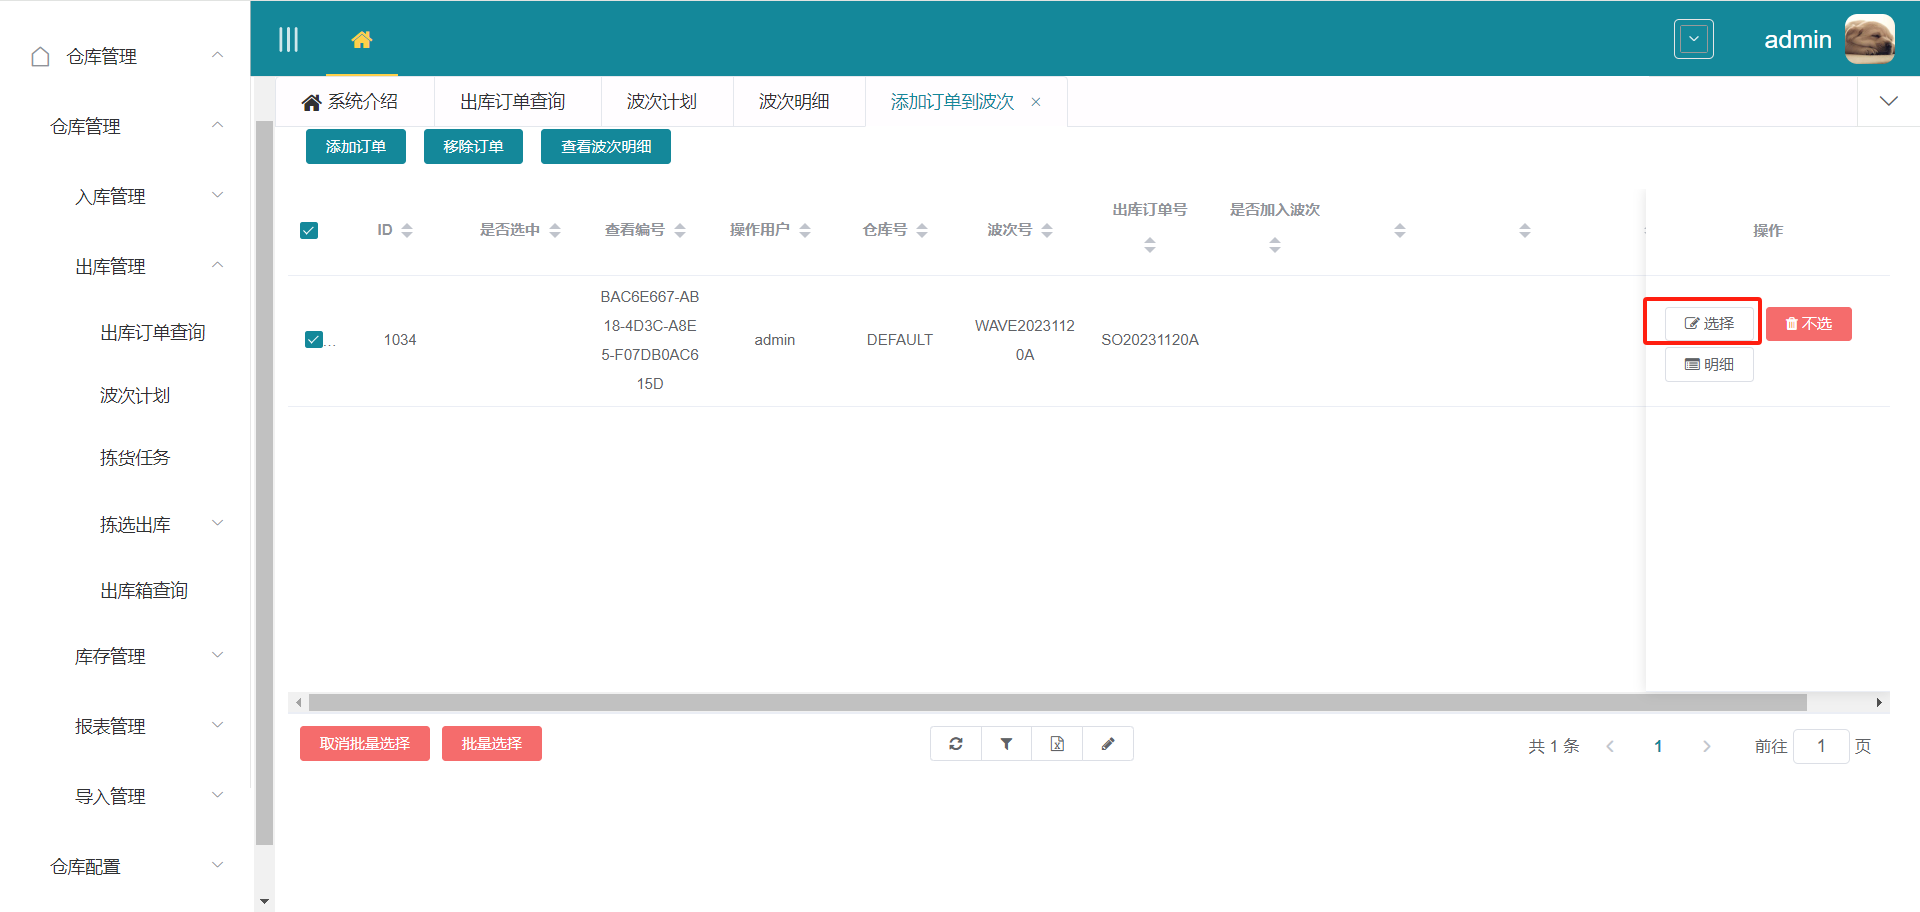Click the refresh icon in bottom toolbar
This screenshot has width=1920, height=912.
[956, 744]
